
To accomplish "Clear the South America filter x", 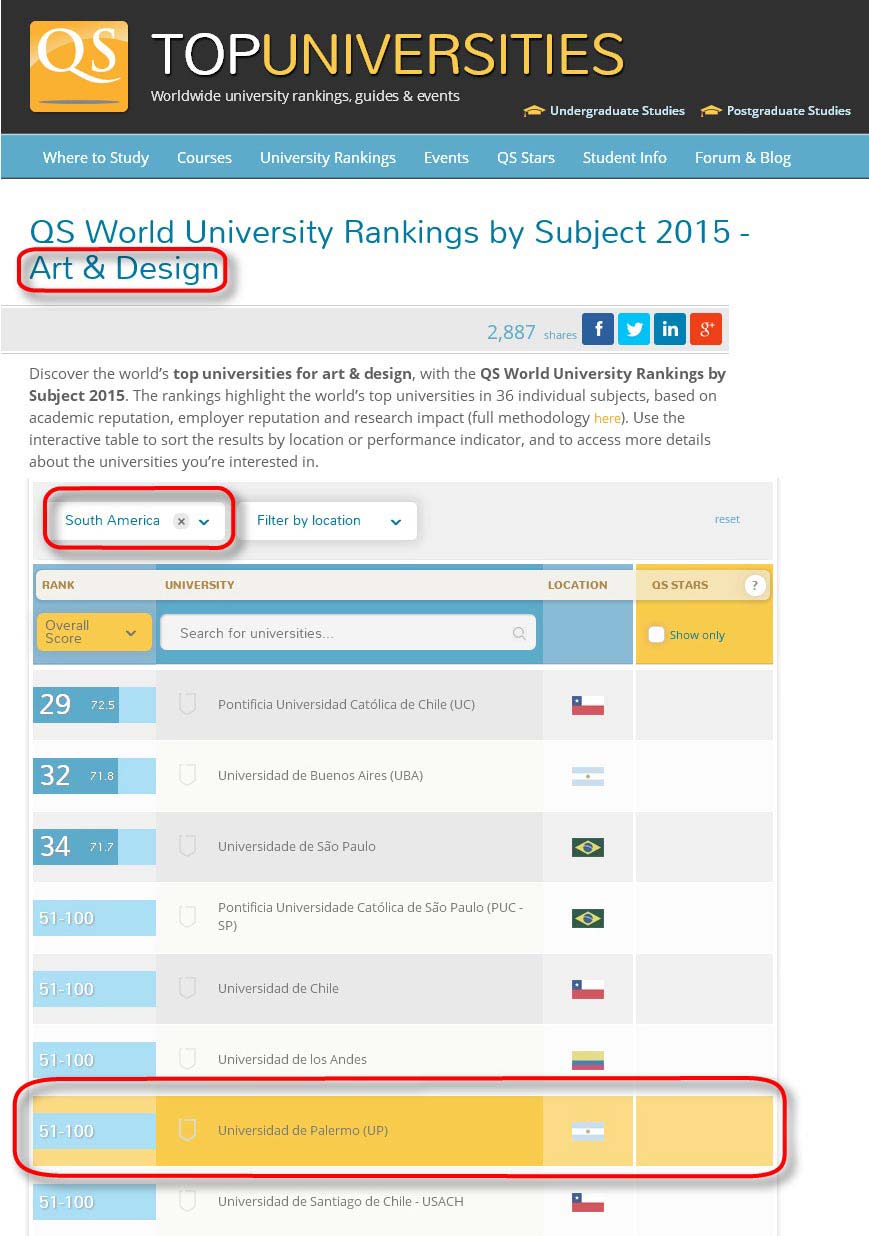I will point(181,521).
